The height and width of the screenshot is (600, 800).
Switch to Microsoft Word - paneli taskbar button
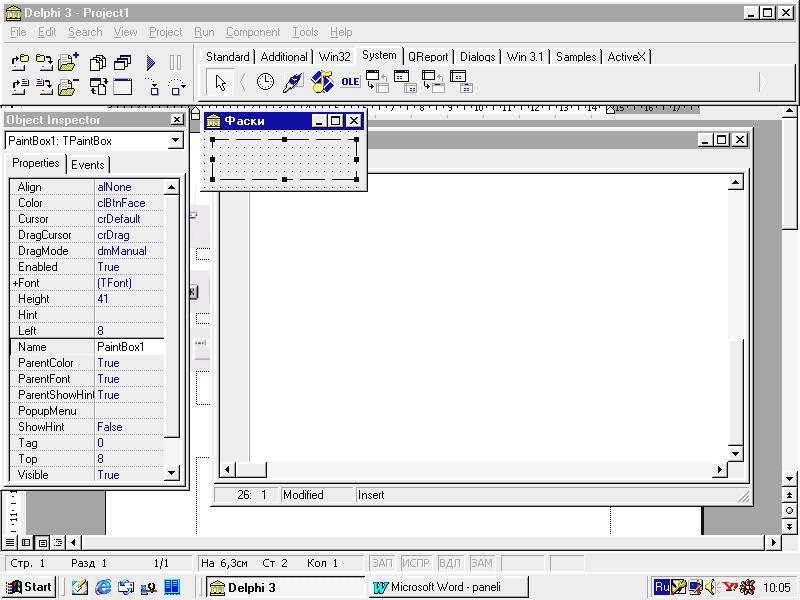(x=447, y=587)
